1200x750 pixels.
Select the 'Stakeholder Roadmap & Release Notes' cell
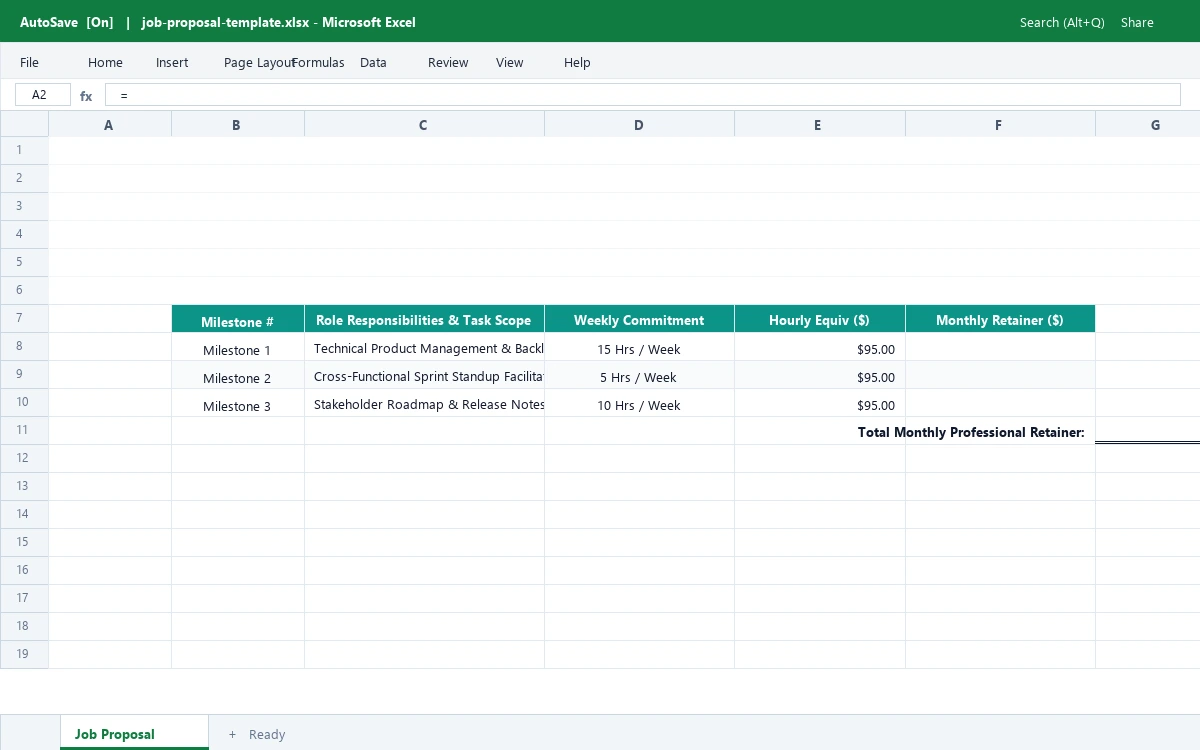tap(424, 403)
